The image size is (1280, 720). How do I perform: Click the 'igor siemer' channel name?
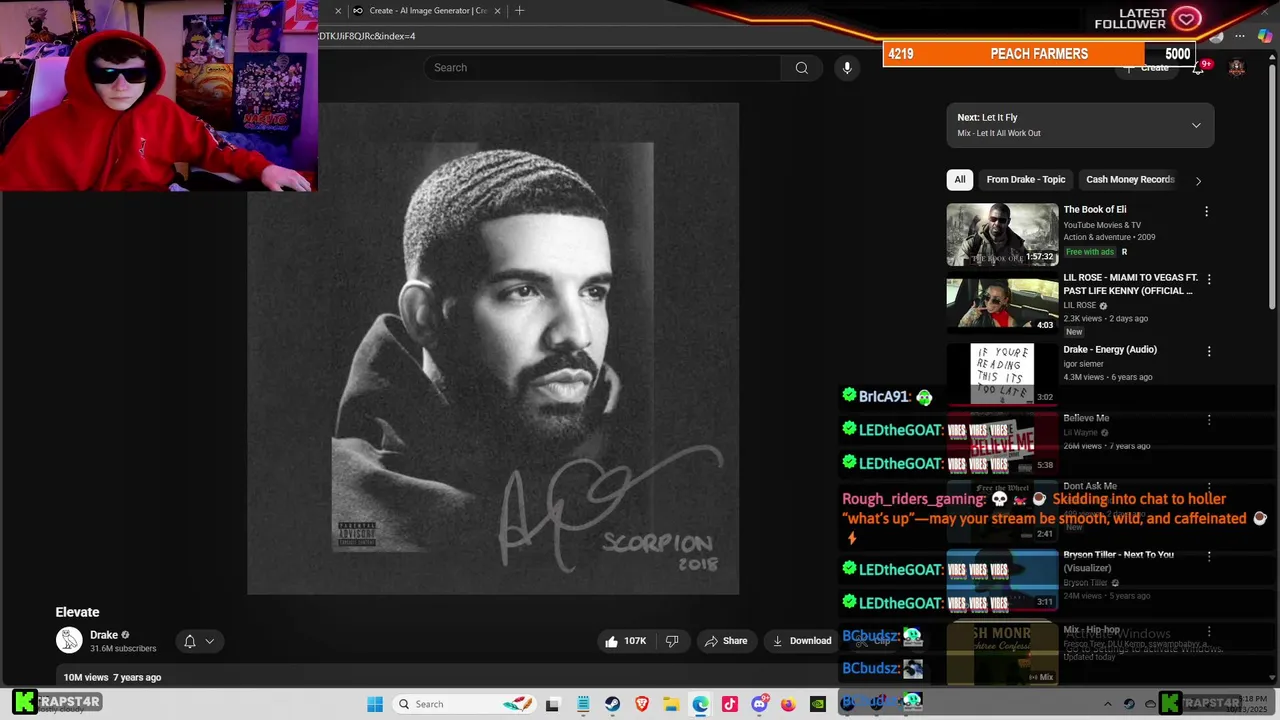[x=1084, y=364]
